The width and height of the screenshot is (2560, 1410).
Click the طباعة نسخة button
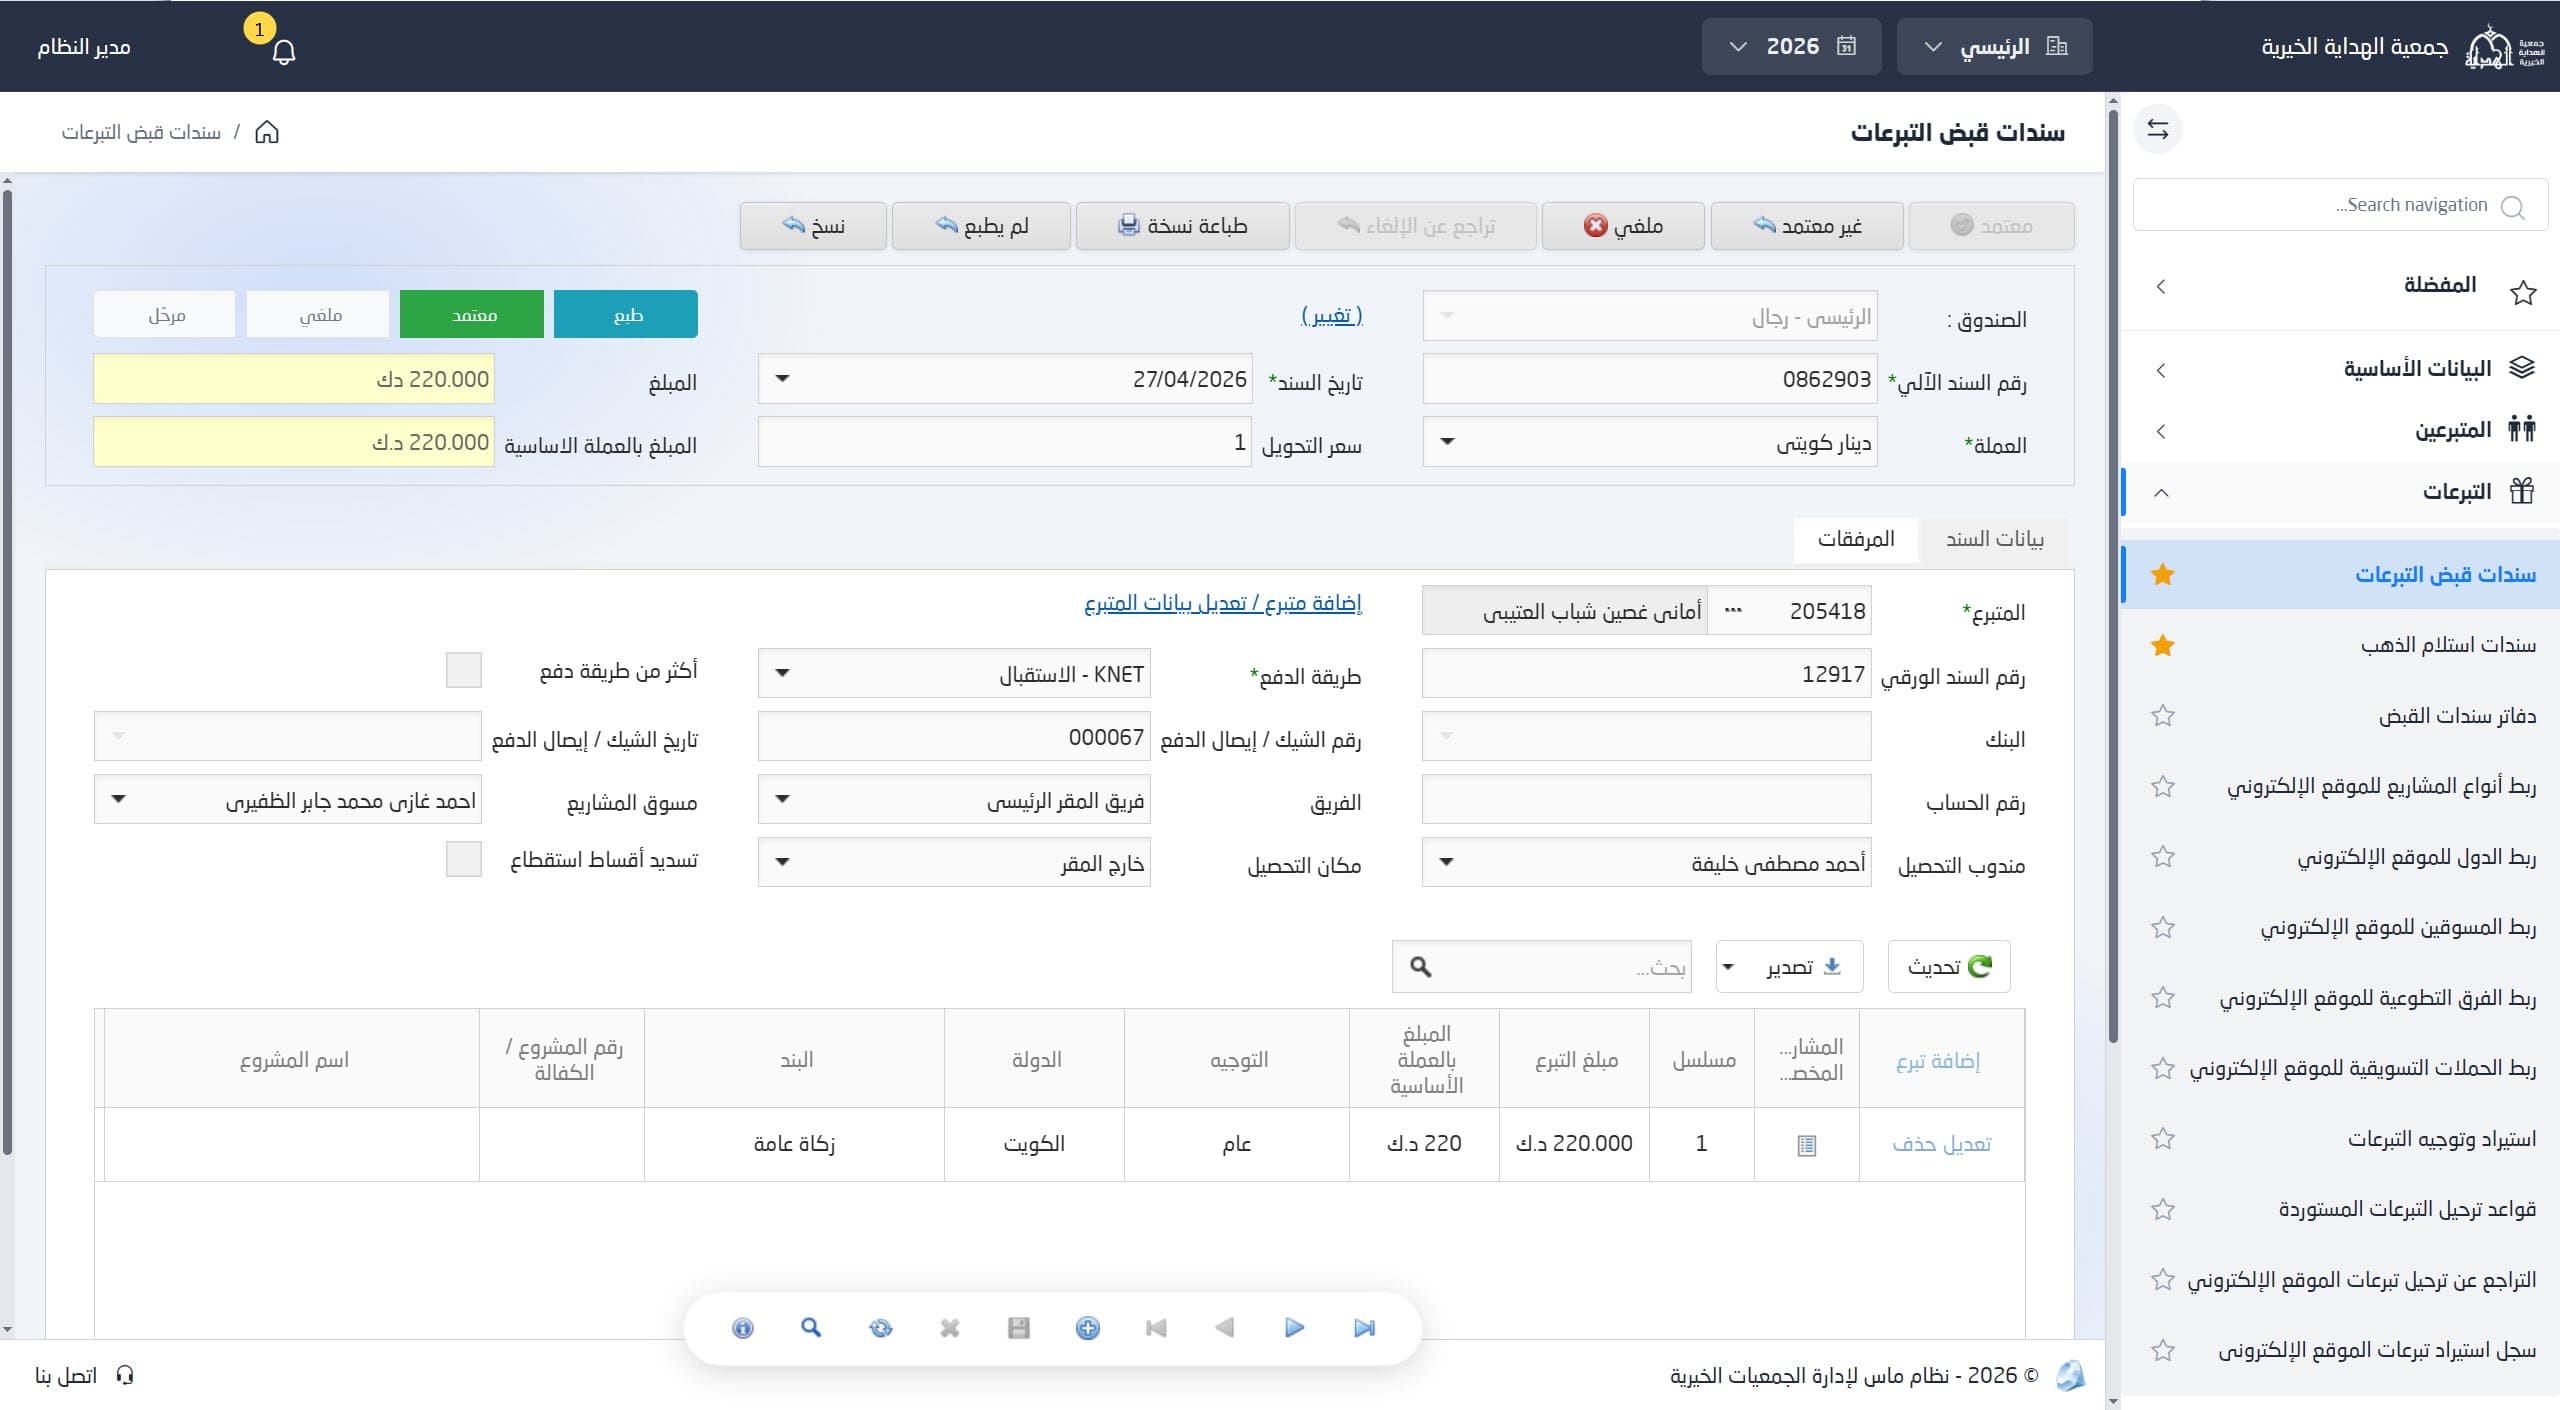tap(1182, 226)
